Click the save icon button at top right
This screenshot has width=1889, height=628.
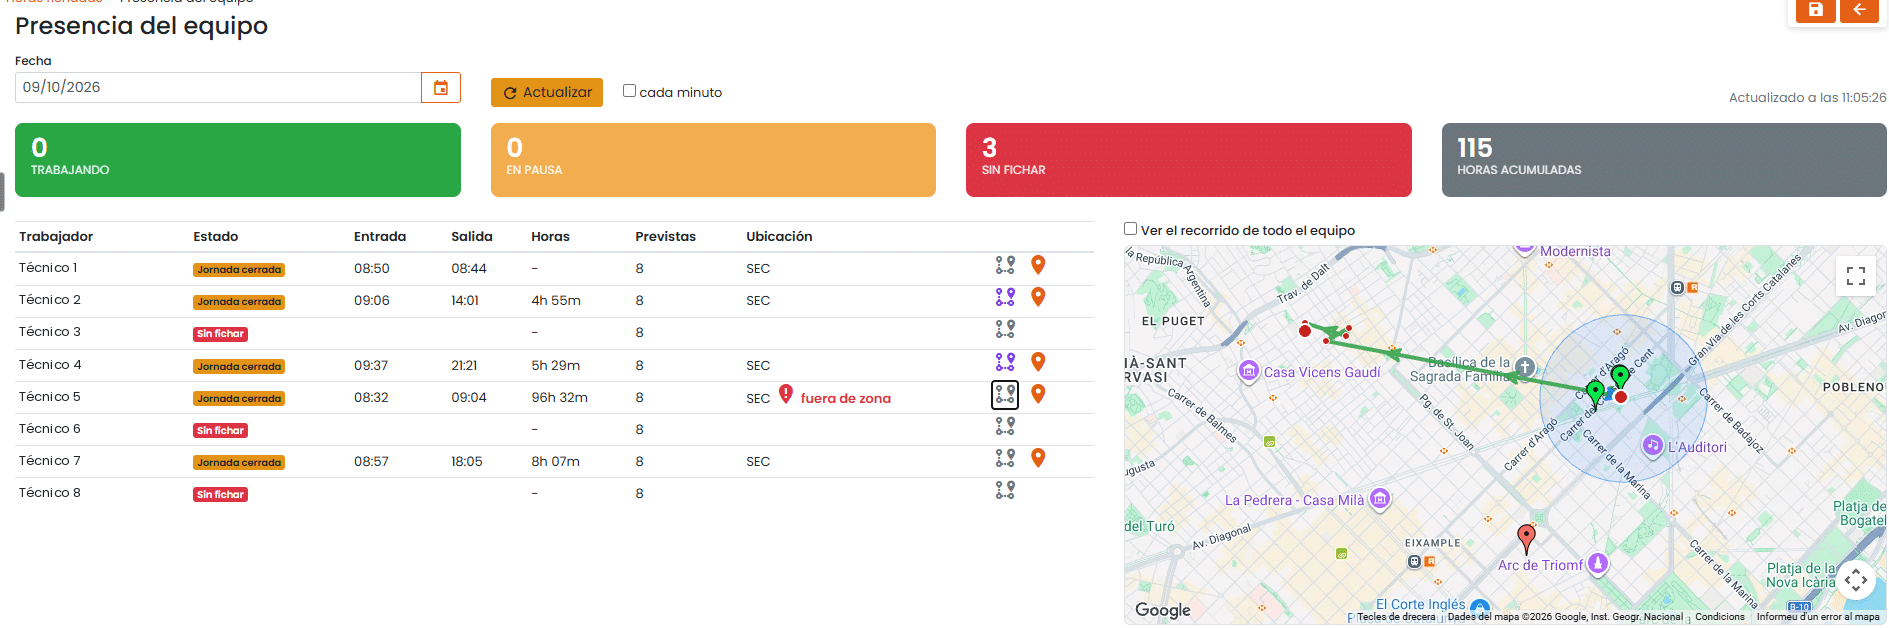(1815, 10)
